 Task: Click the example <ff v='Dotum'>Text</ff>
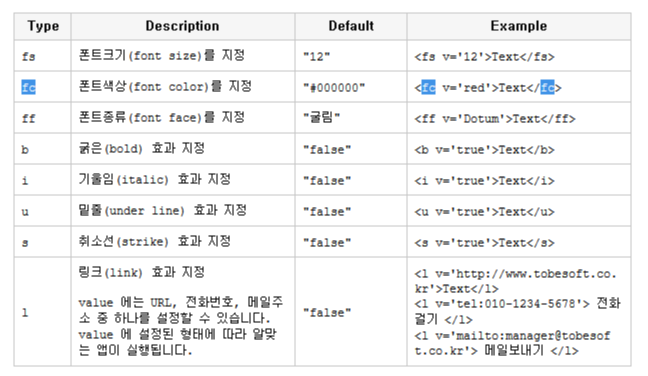point(495,119)
